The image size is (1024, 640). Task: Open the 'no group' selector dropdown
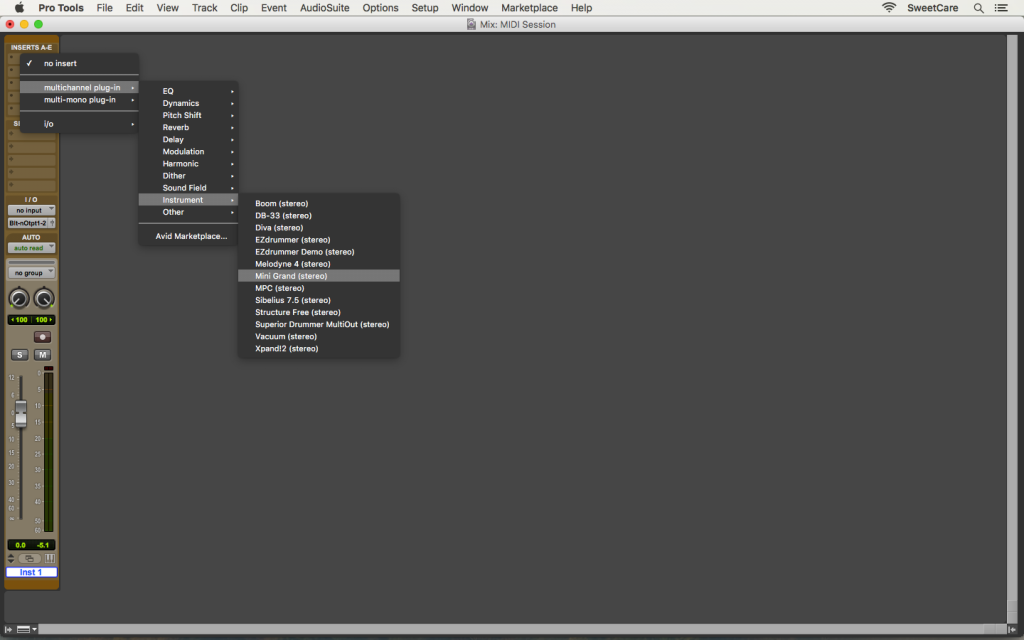pyautogui.click(x=31, y=273)
